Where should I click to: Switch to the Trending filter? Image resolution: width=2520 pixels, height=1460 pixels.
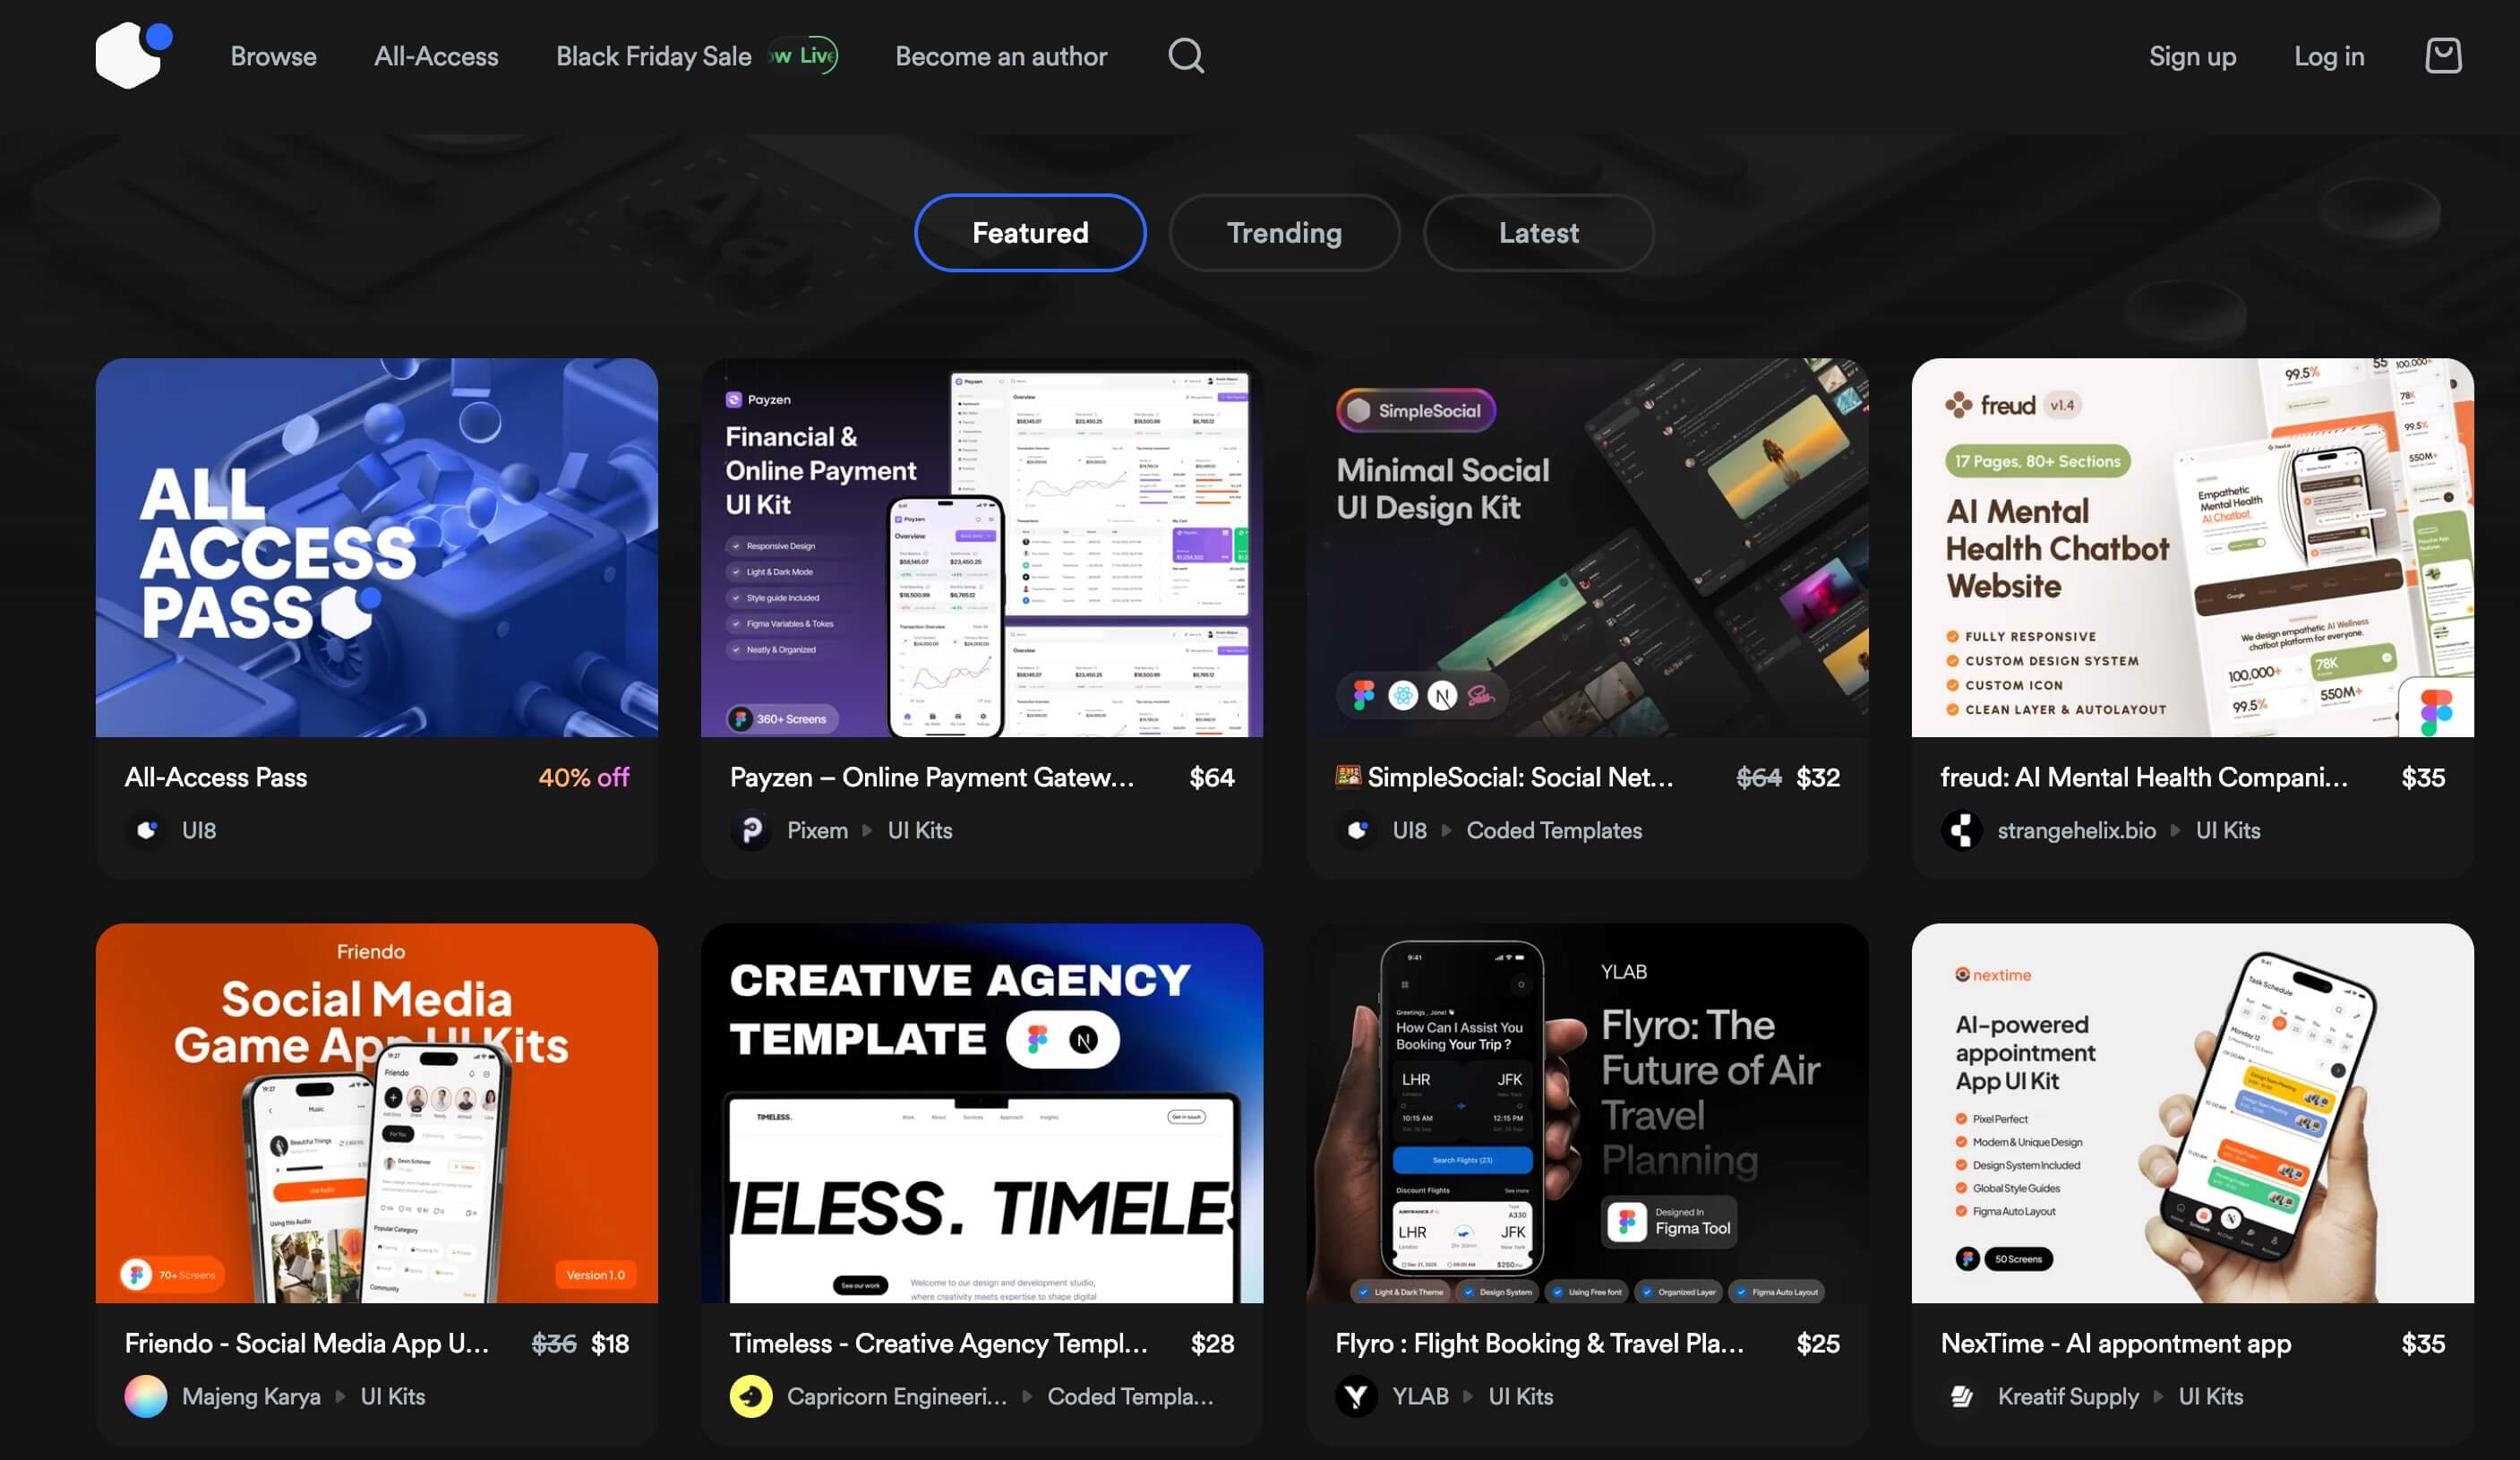[1284, 233]
